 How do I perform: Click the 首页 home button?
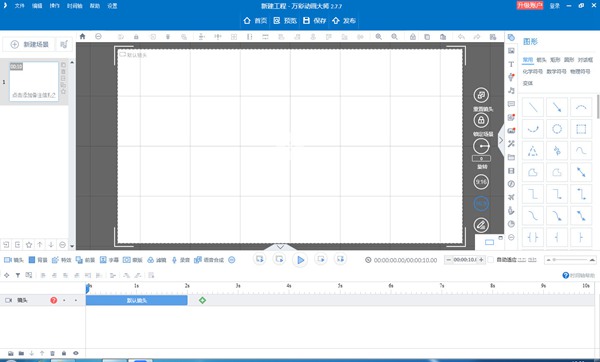(255, 21)
